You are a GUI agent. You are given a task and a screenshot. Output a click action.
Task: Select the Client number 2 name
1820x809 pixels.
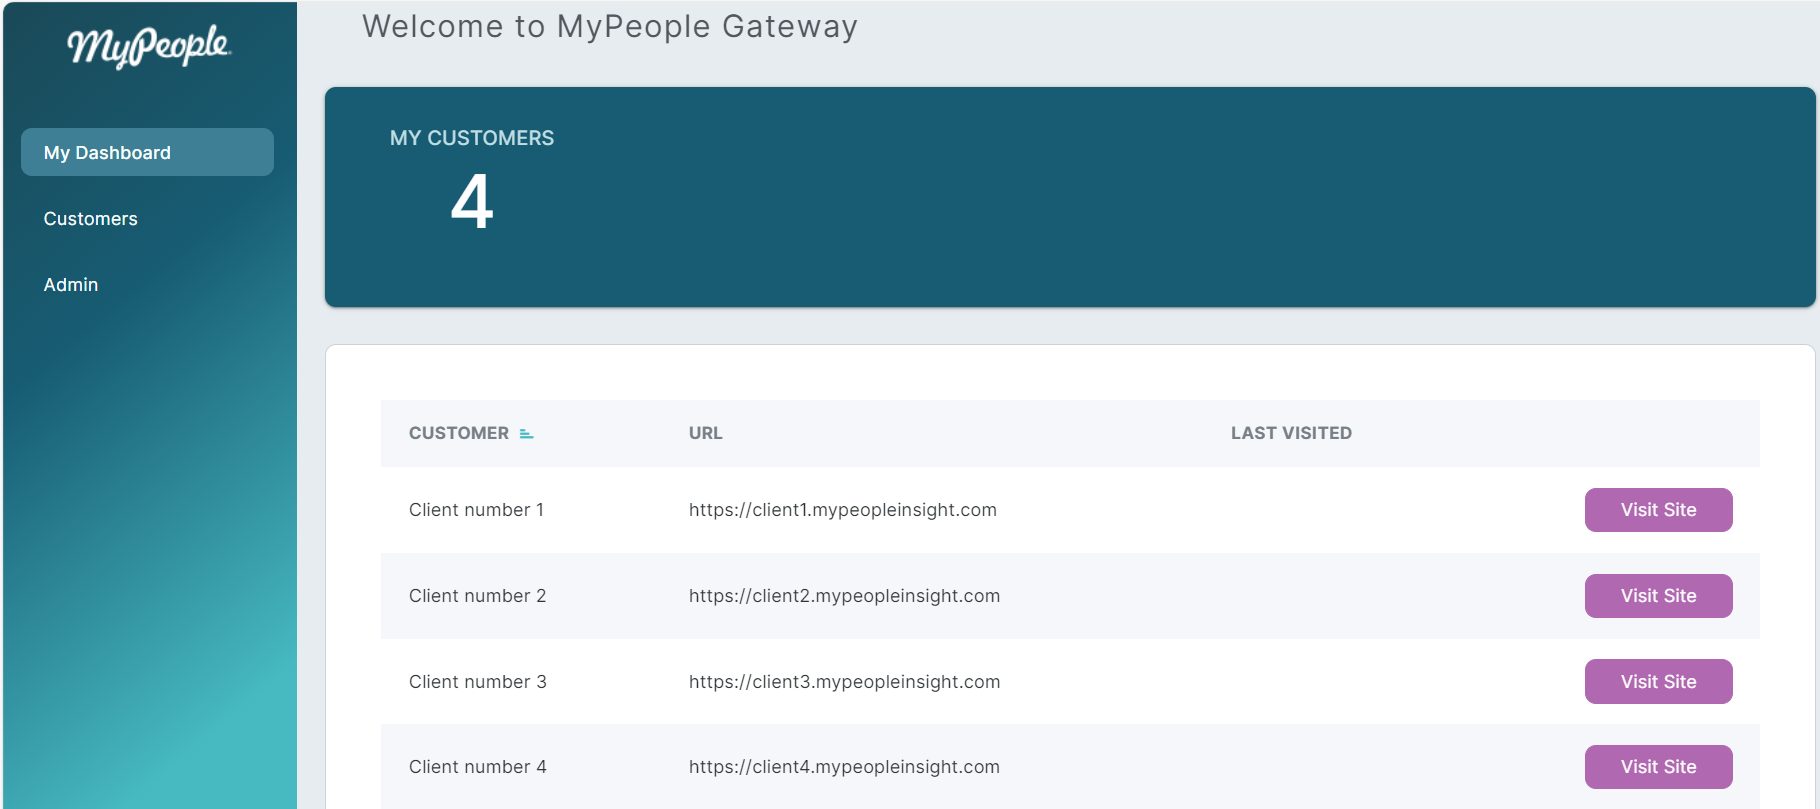(478, 596)
